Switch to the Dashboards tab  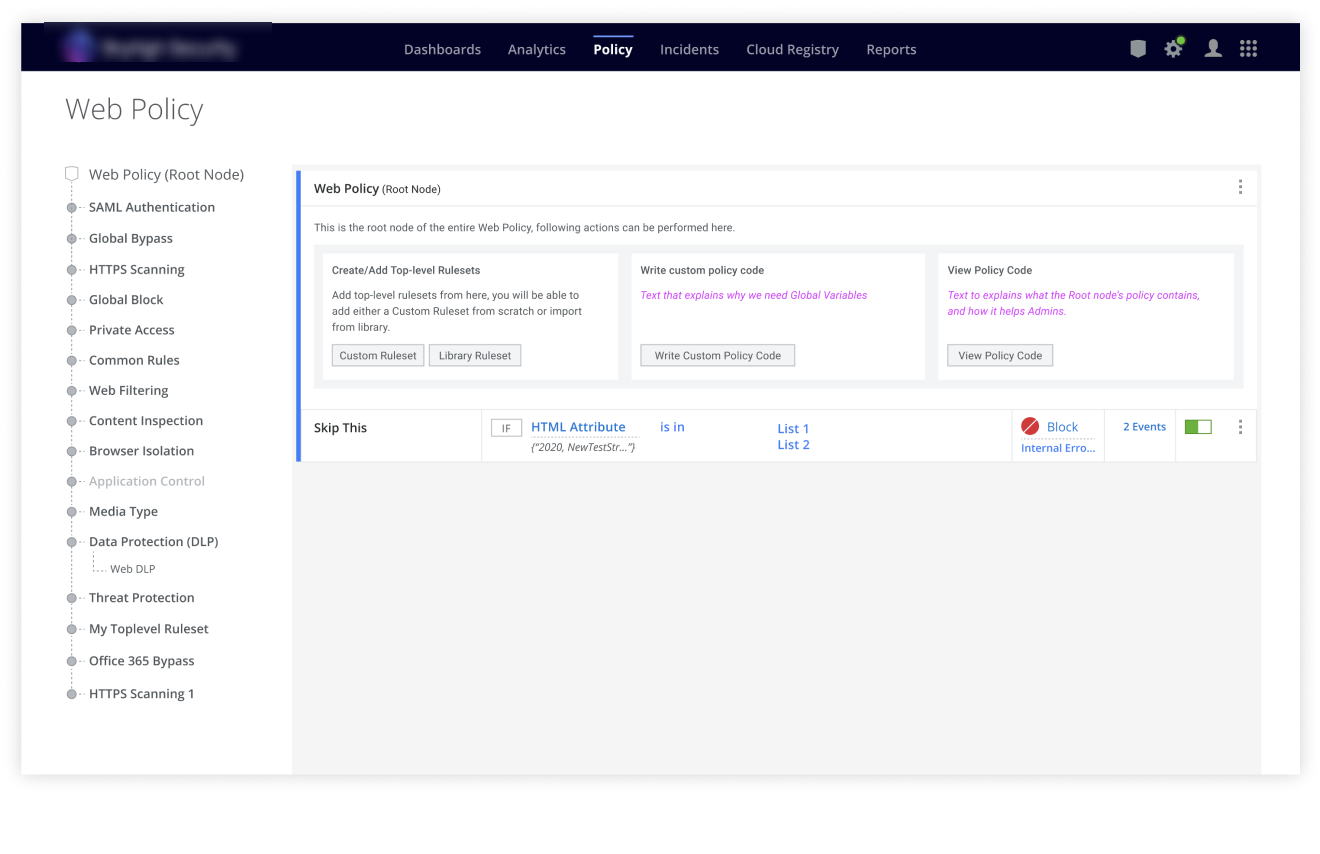[x=442, y=50]
